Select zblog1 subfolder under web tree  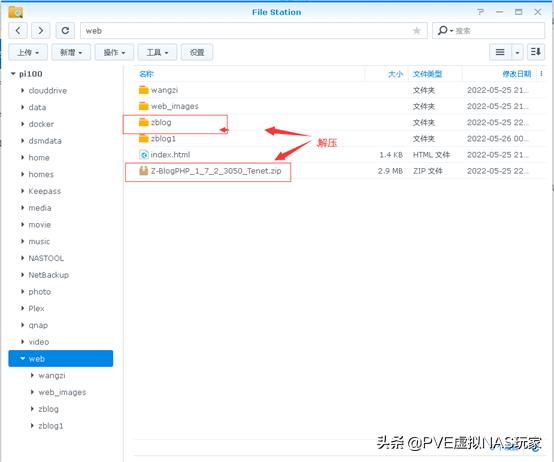(51, 426)
